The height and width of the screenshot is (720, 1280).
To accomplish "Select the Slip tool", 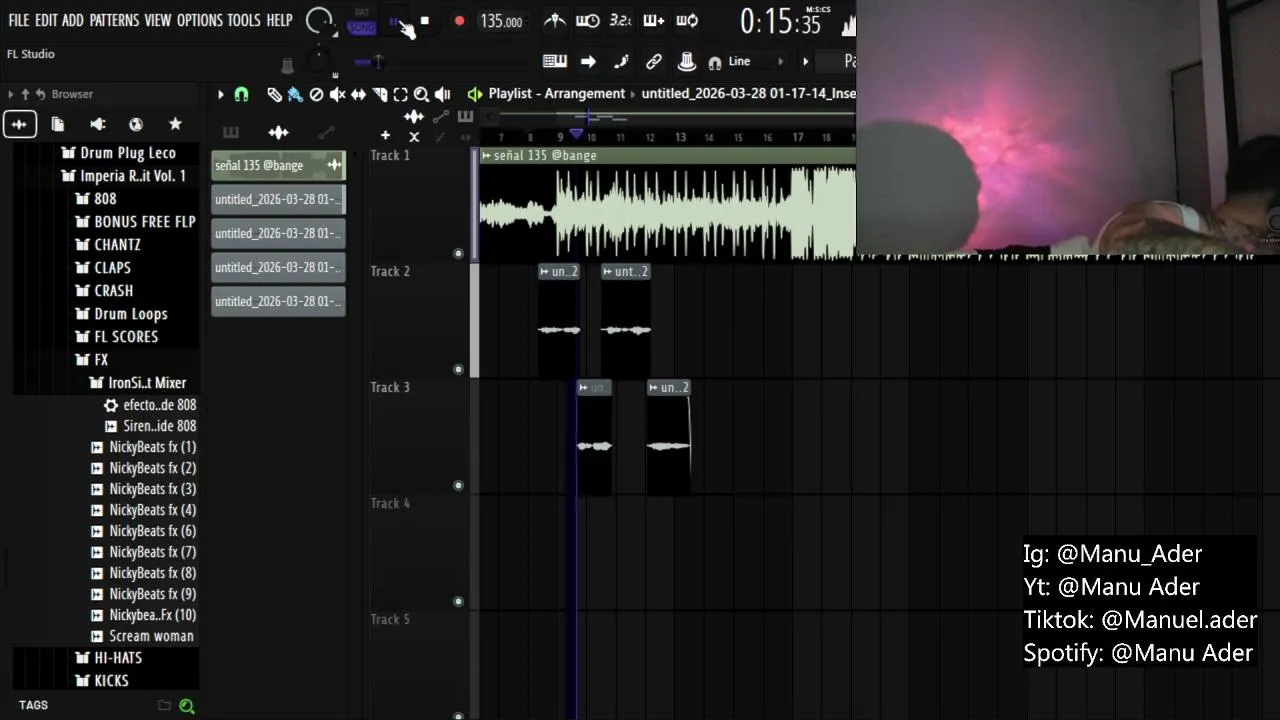I will coord(358,94).
